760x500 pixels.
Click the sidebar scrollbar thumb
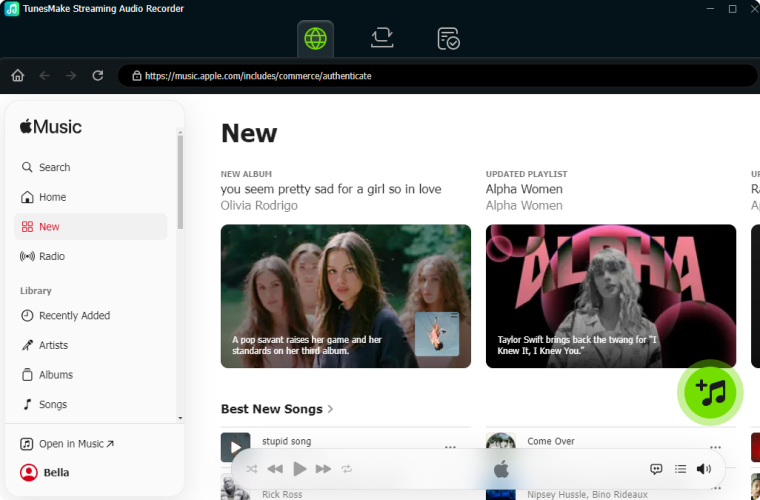180,182
